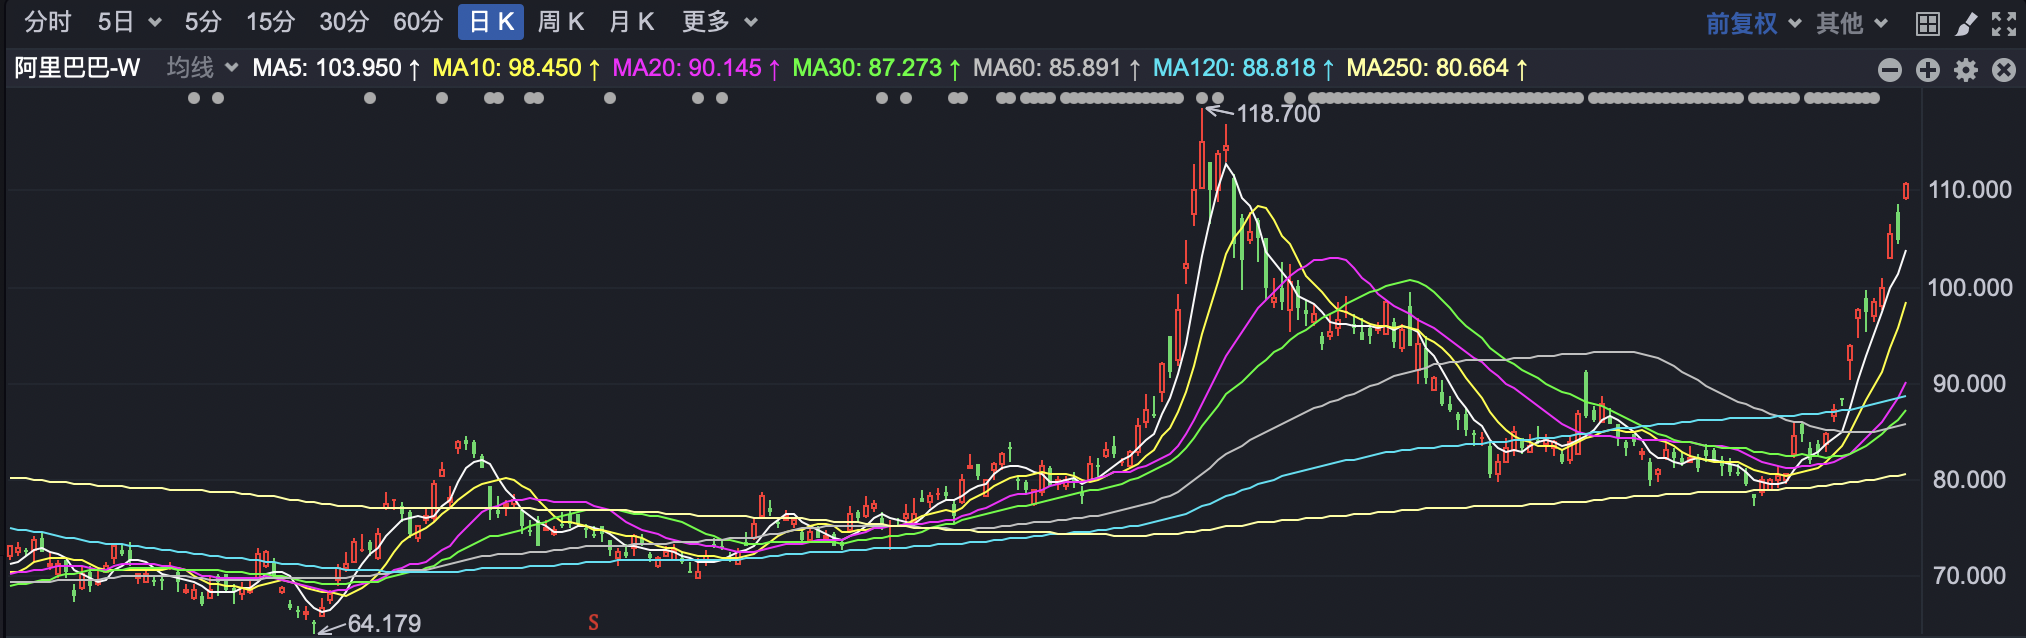Choose the 60分 interval
The image size is (2026, 638).
tap(417, 22)
